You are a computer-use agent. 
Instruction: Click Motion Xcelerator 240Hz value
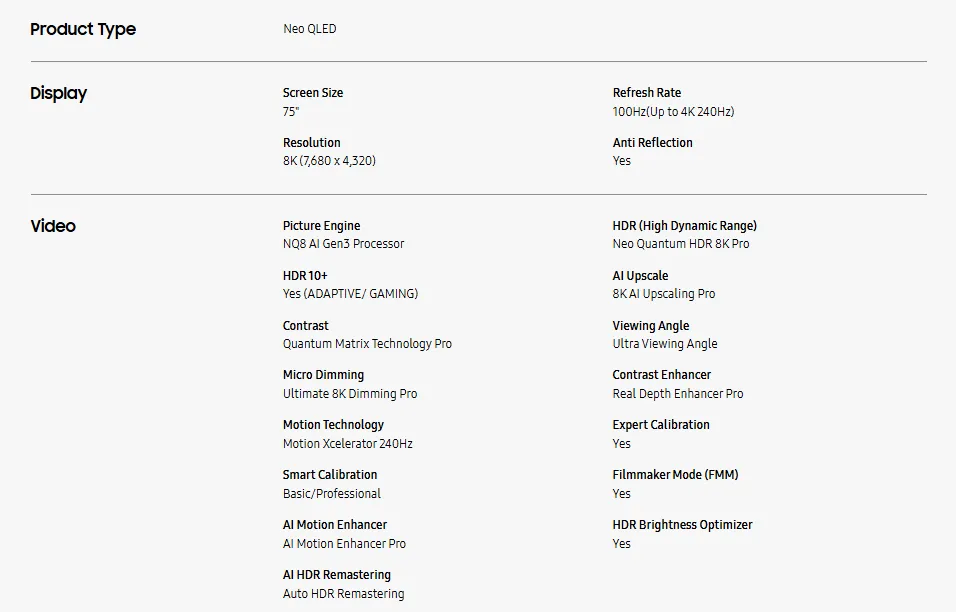pos(348,444)
